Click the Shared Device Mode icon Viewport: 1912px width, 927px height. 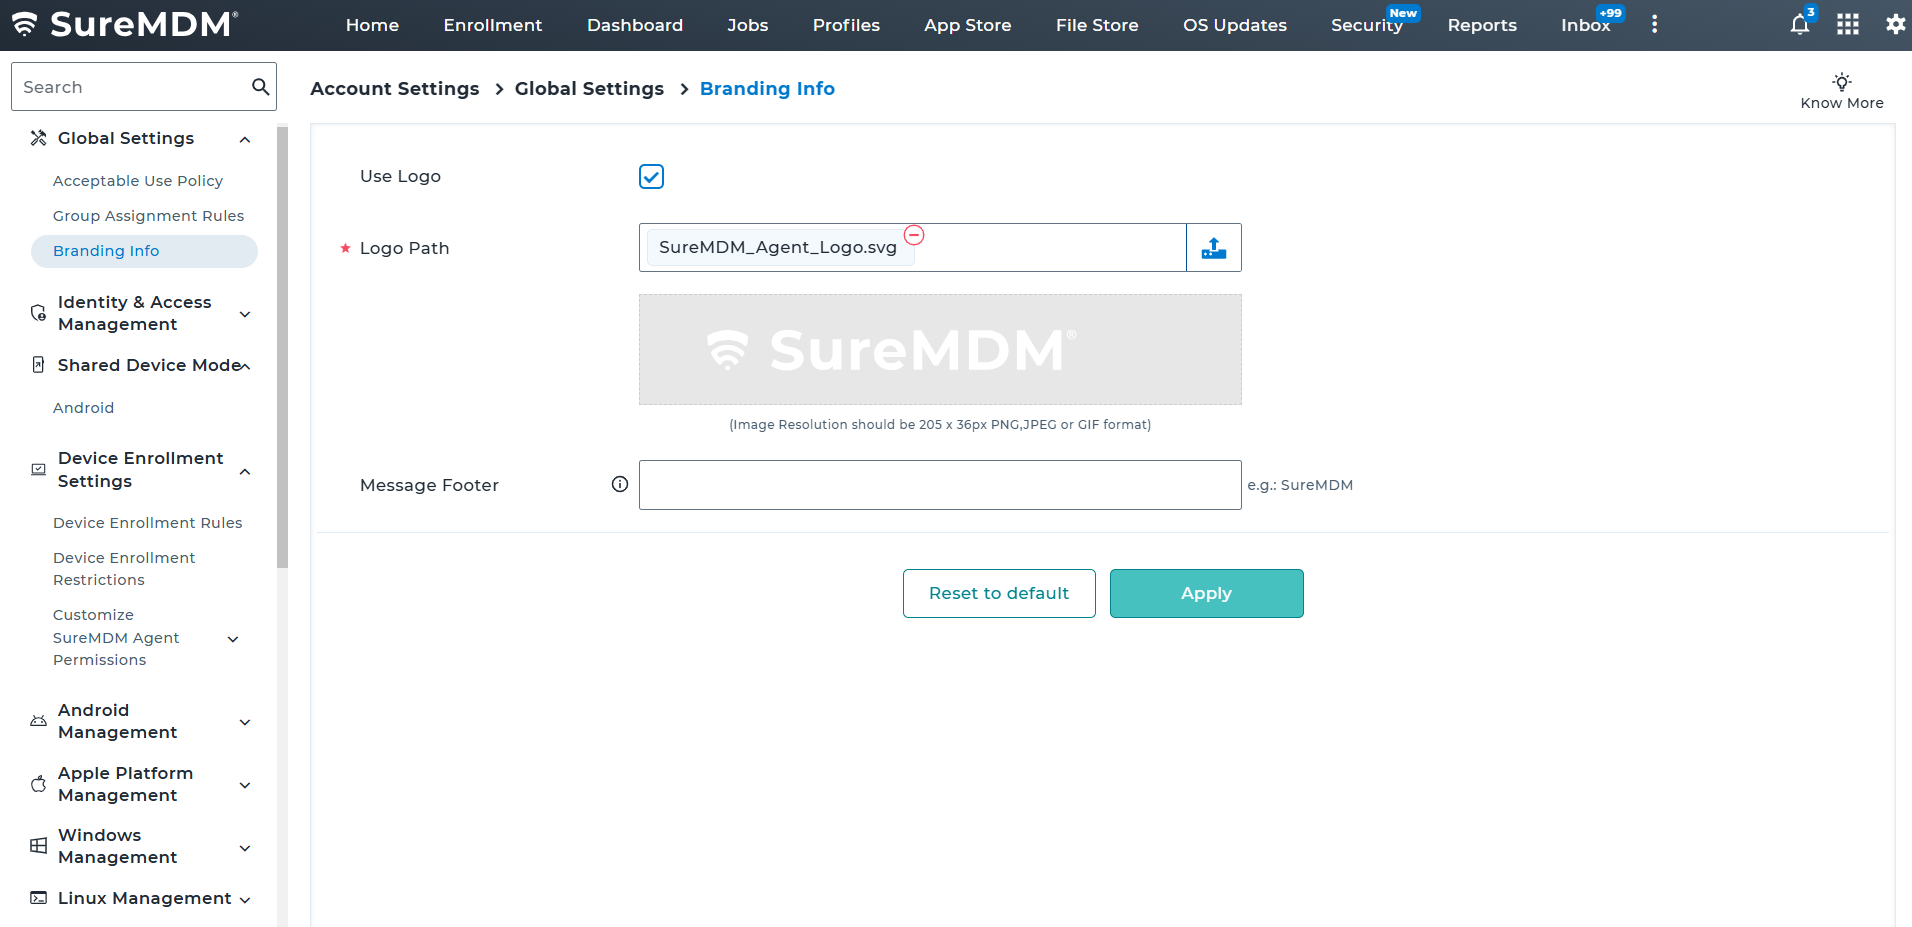(x=38, y=365)
